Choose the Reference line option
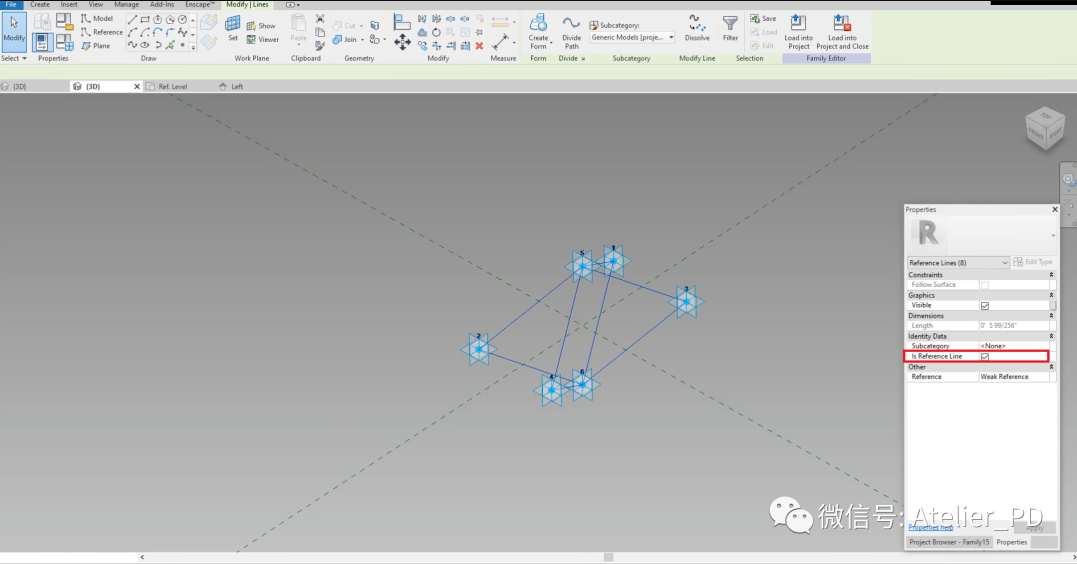Viewport: 1077px width, 564px height. point(102,32)
